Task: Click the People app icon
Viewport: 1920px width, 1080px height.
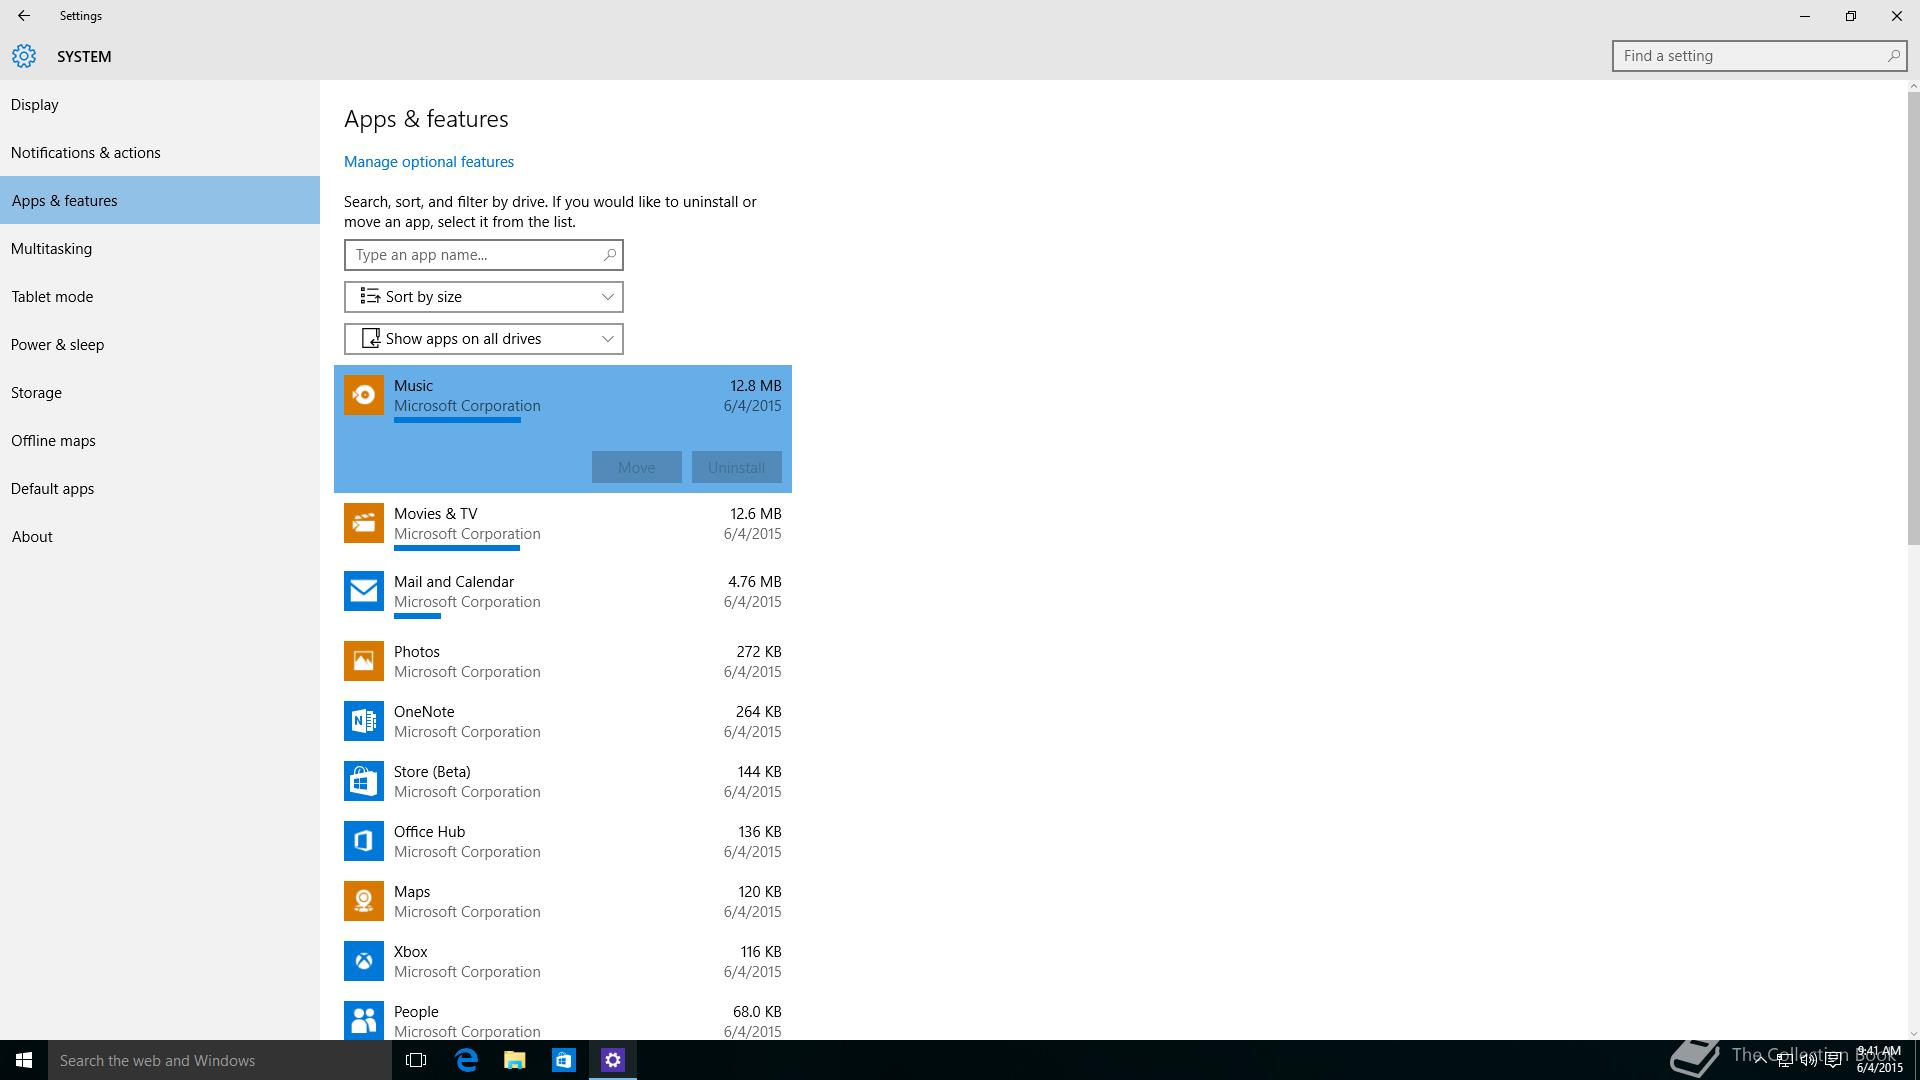Action: tap(364, 1020)
